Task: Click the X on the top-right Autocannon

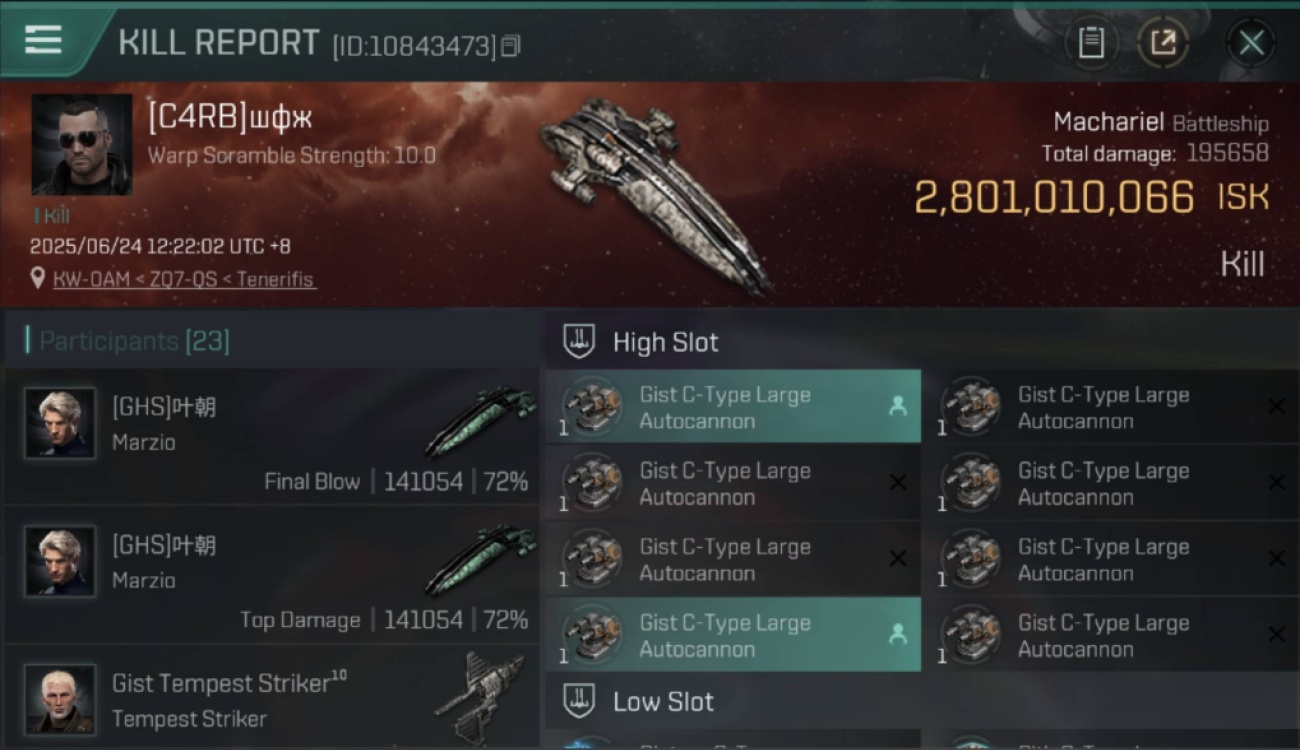Action: coord(1276,406)
